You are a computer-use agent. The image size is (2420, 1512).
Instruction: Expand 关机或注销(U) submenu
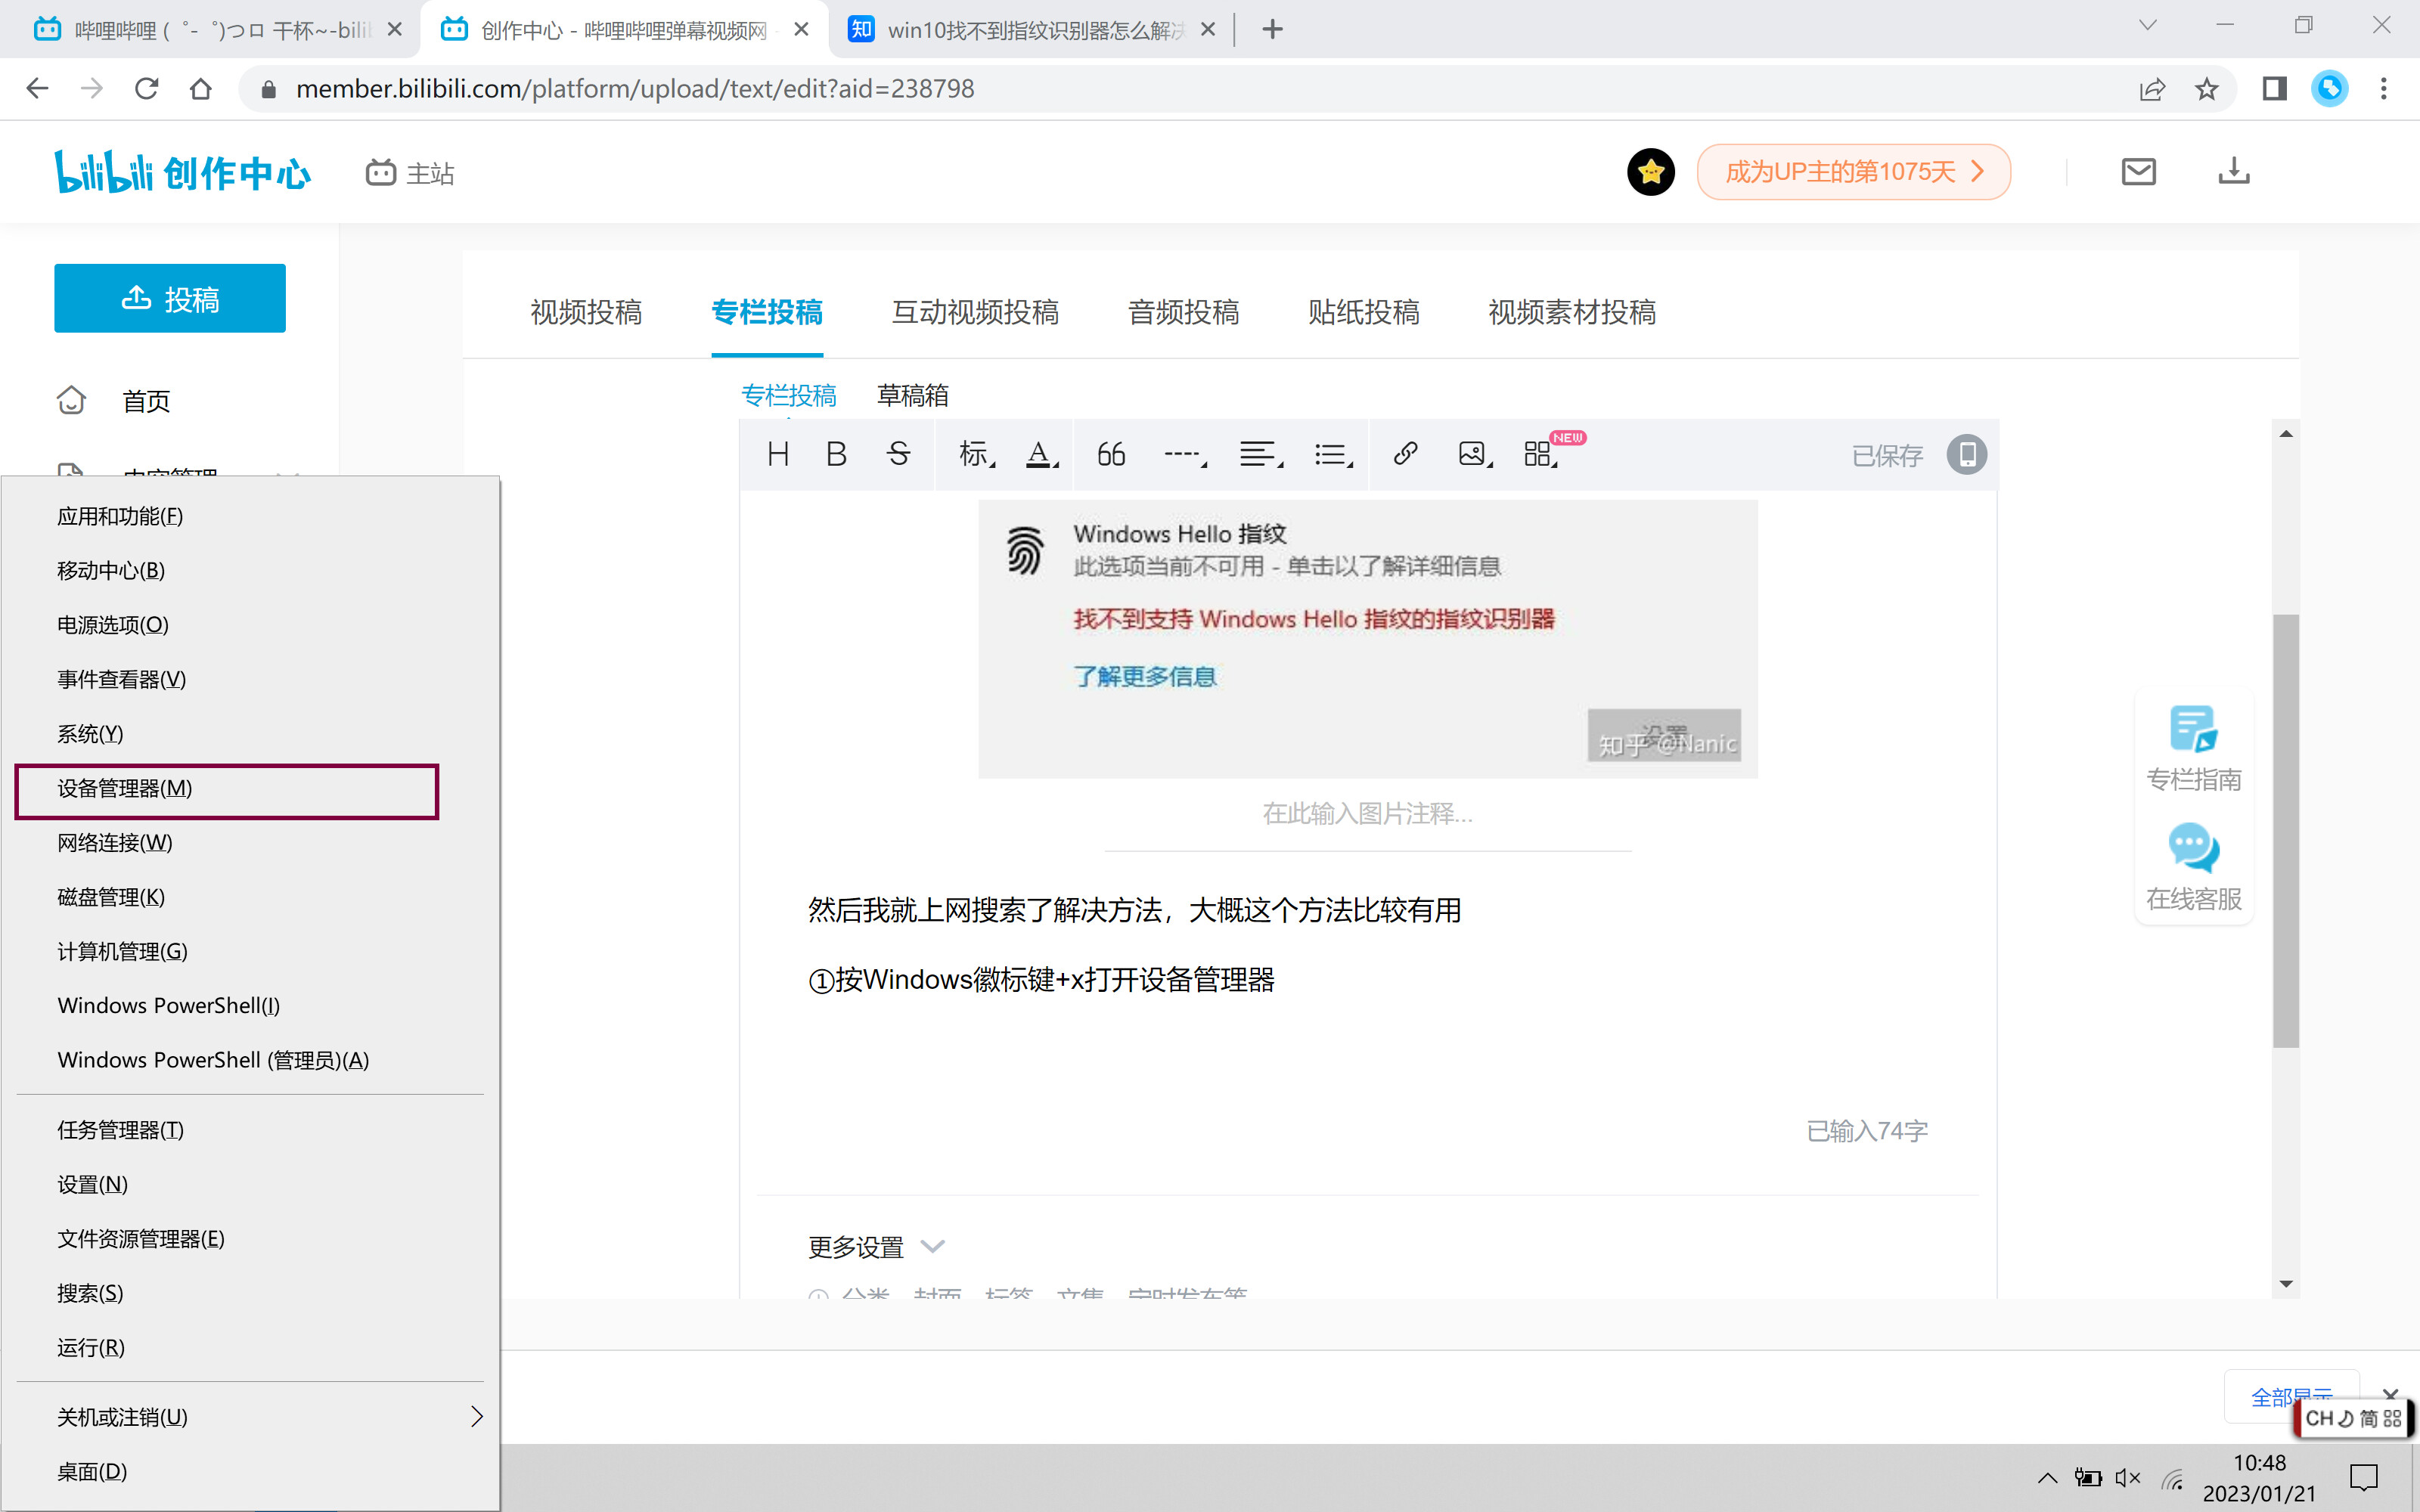pos(250,1417)
